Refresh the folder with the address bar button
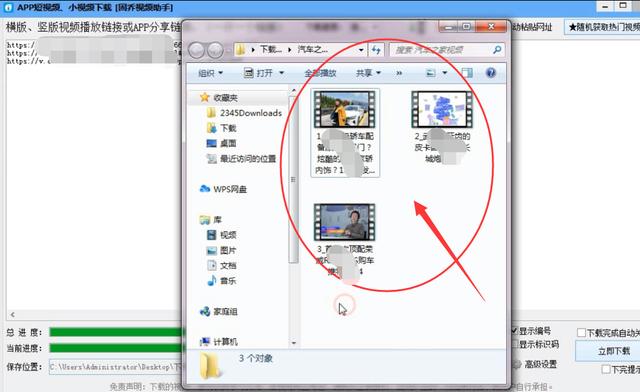This screenshot has height=392, width=640. click(x=376, y=50)
